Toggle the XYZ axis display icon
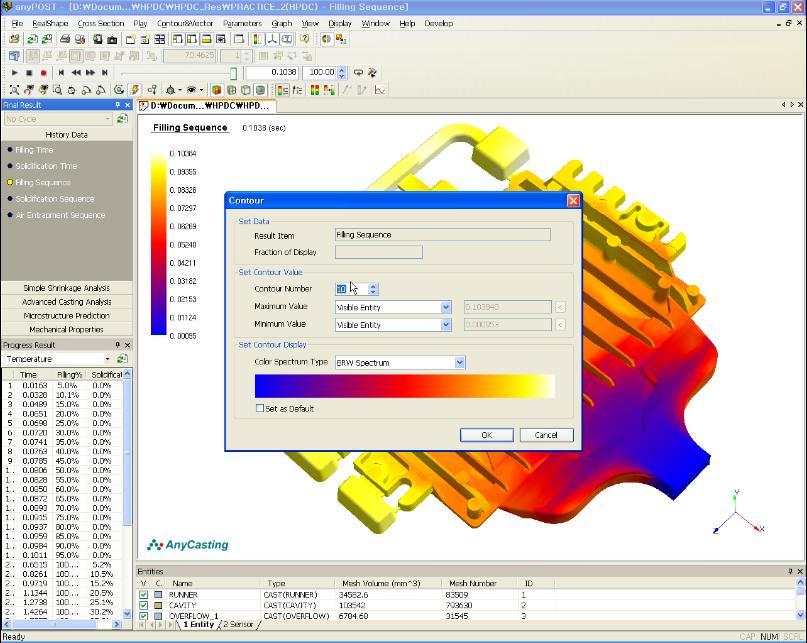Image resolution: width=807 pixels, height=643 pixels. click(x=272, y=39)
